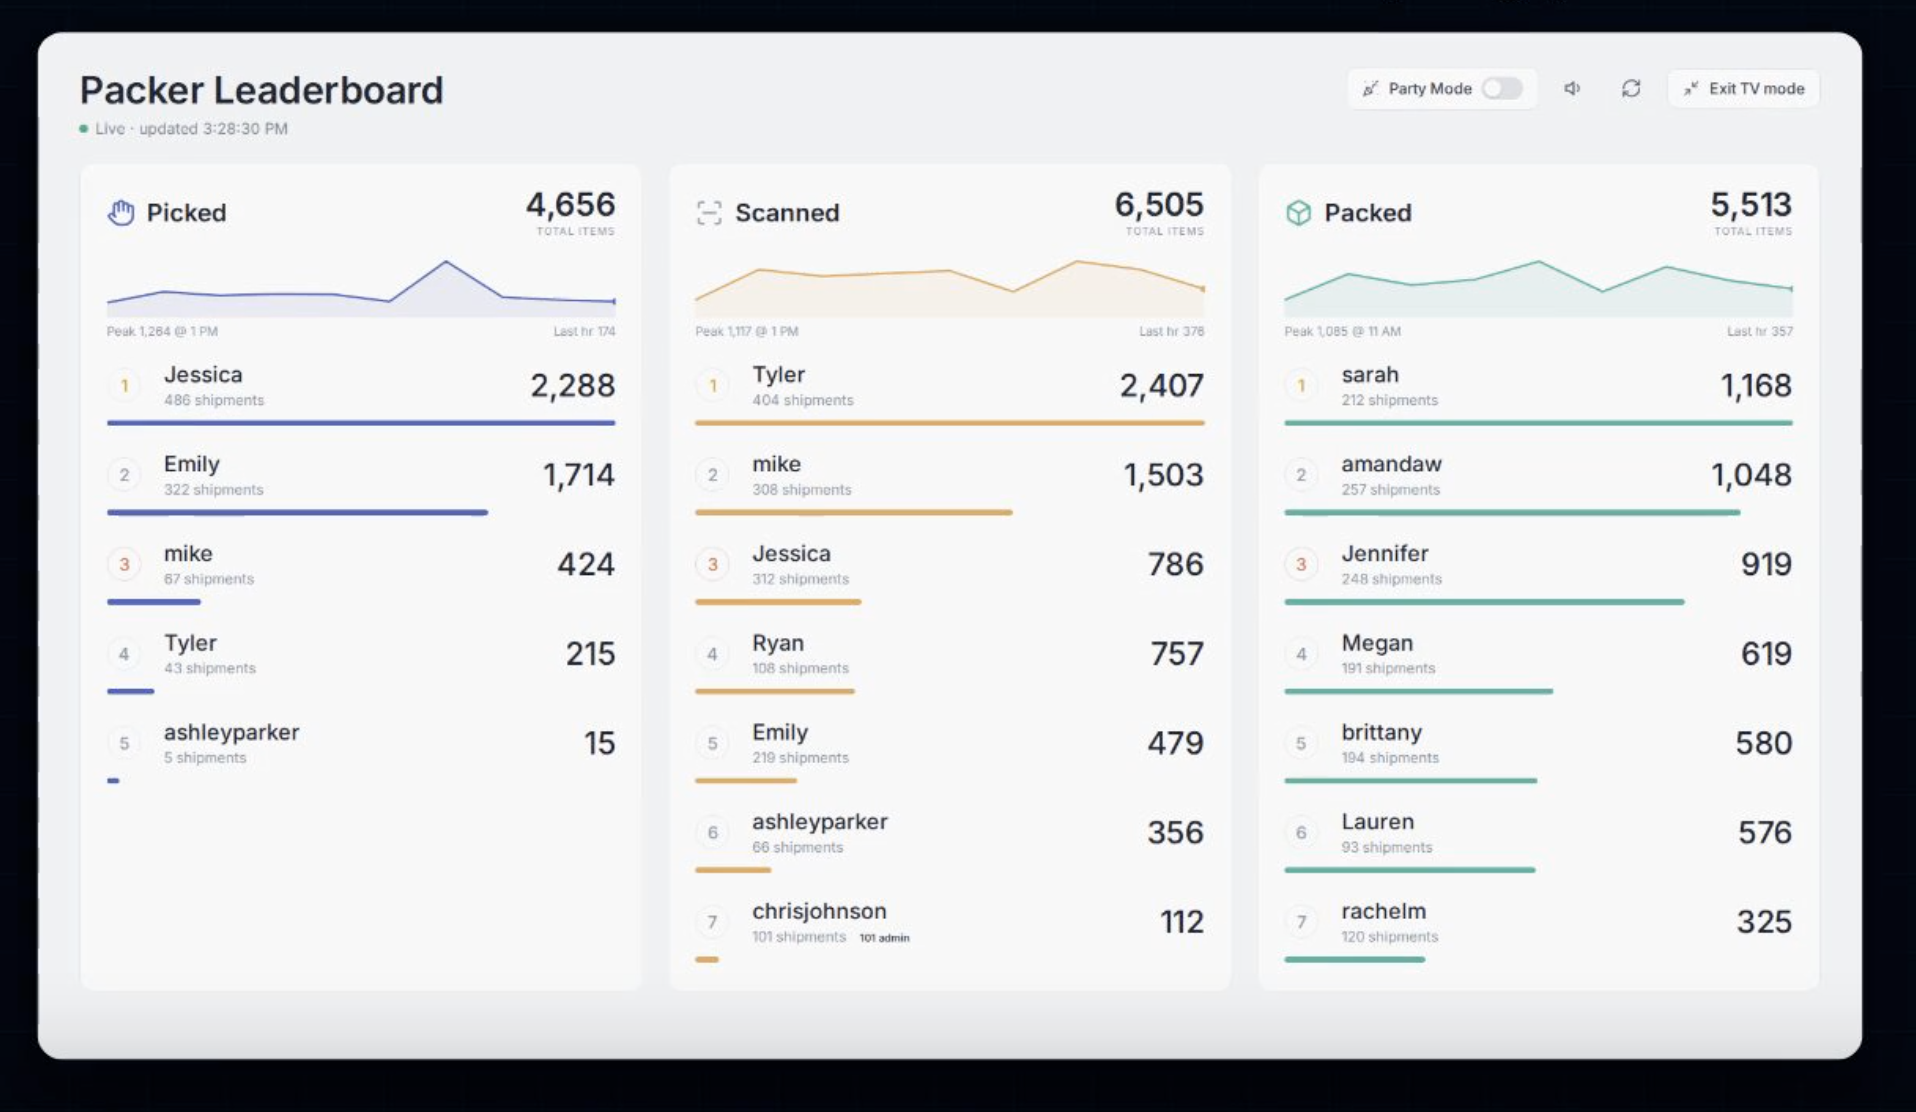Click rank 1 badge beside Tyler in Scanned
The height and width of the screenshot is (1112, 1916).
(713, 385)
